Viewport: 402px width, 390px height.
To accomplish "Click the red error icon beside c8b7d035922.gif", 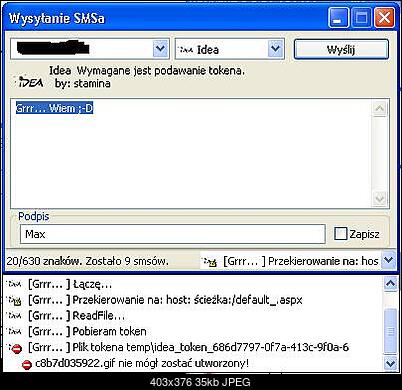I will [x=27, y=365].
